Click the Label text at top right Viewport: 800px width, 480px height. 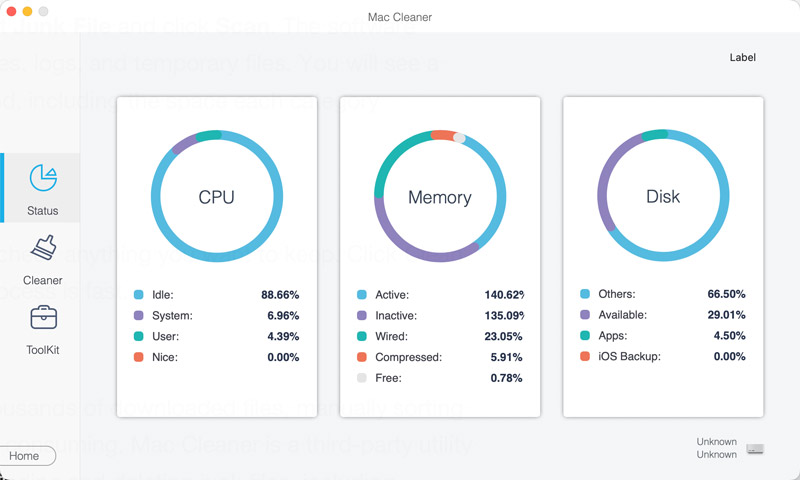742,57
